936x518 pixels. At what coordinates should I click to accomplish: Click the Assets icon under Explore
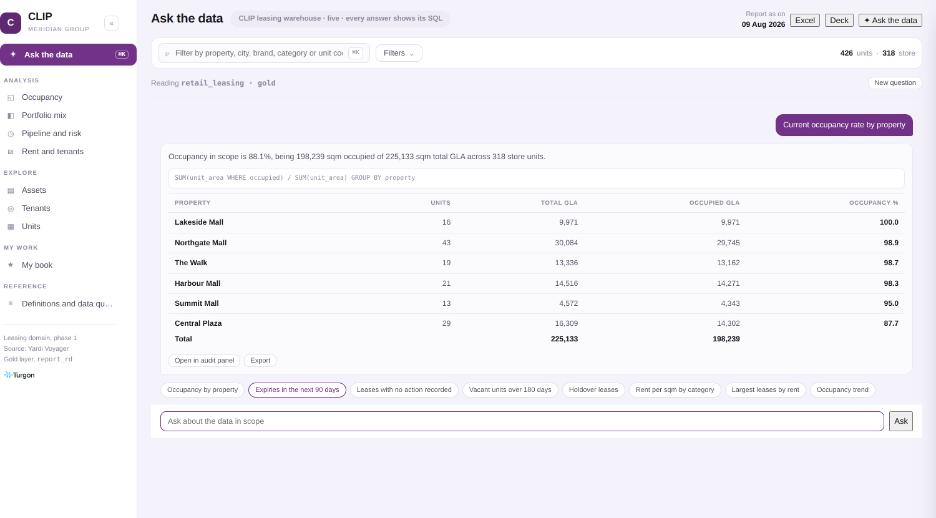(x=10, y=190)
